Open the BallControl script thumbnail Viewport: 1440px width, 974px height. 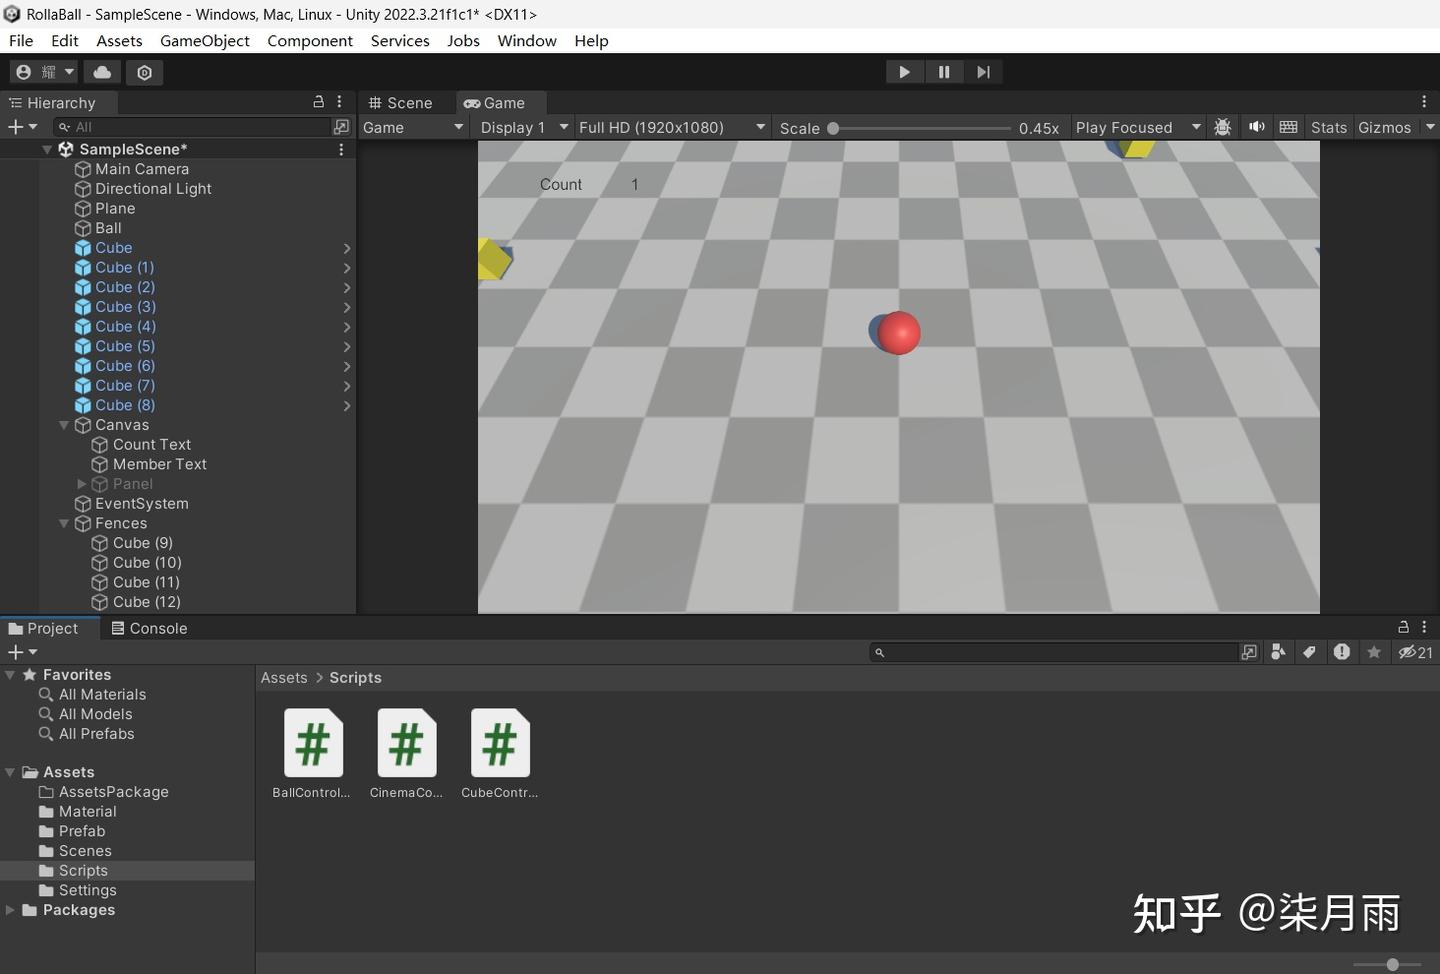312,742
